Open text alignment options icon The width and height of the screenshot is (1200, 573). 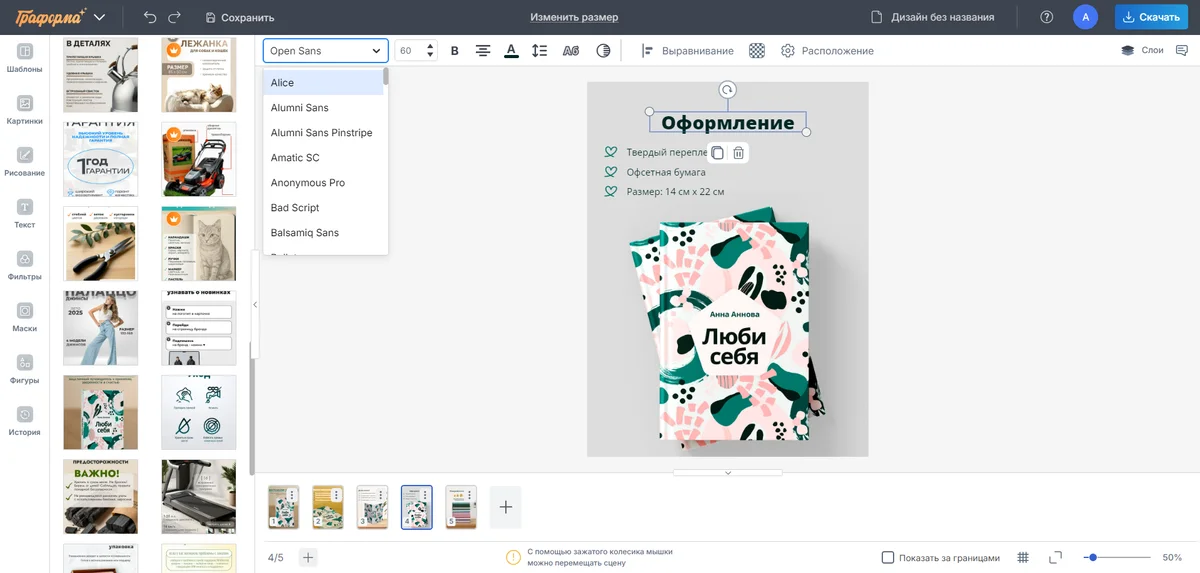(483, 51)
